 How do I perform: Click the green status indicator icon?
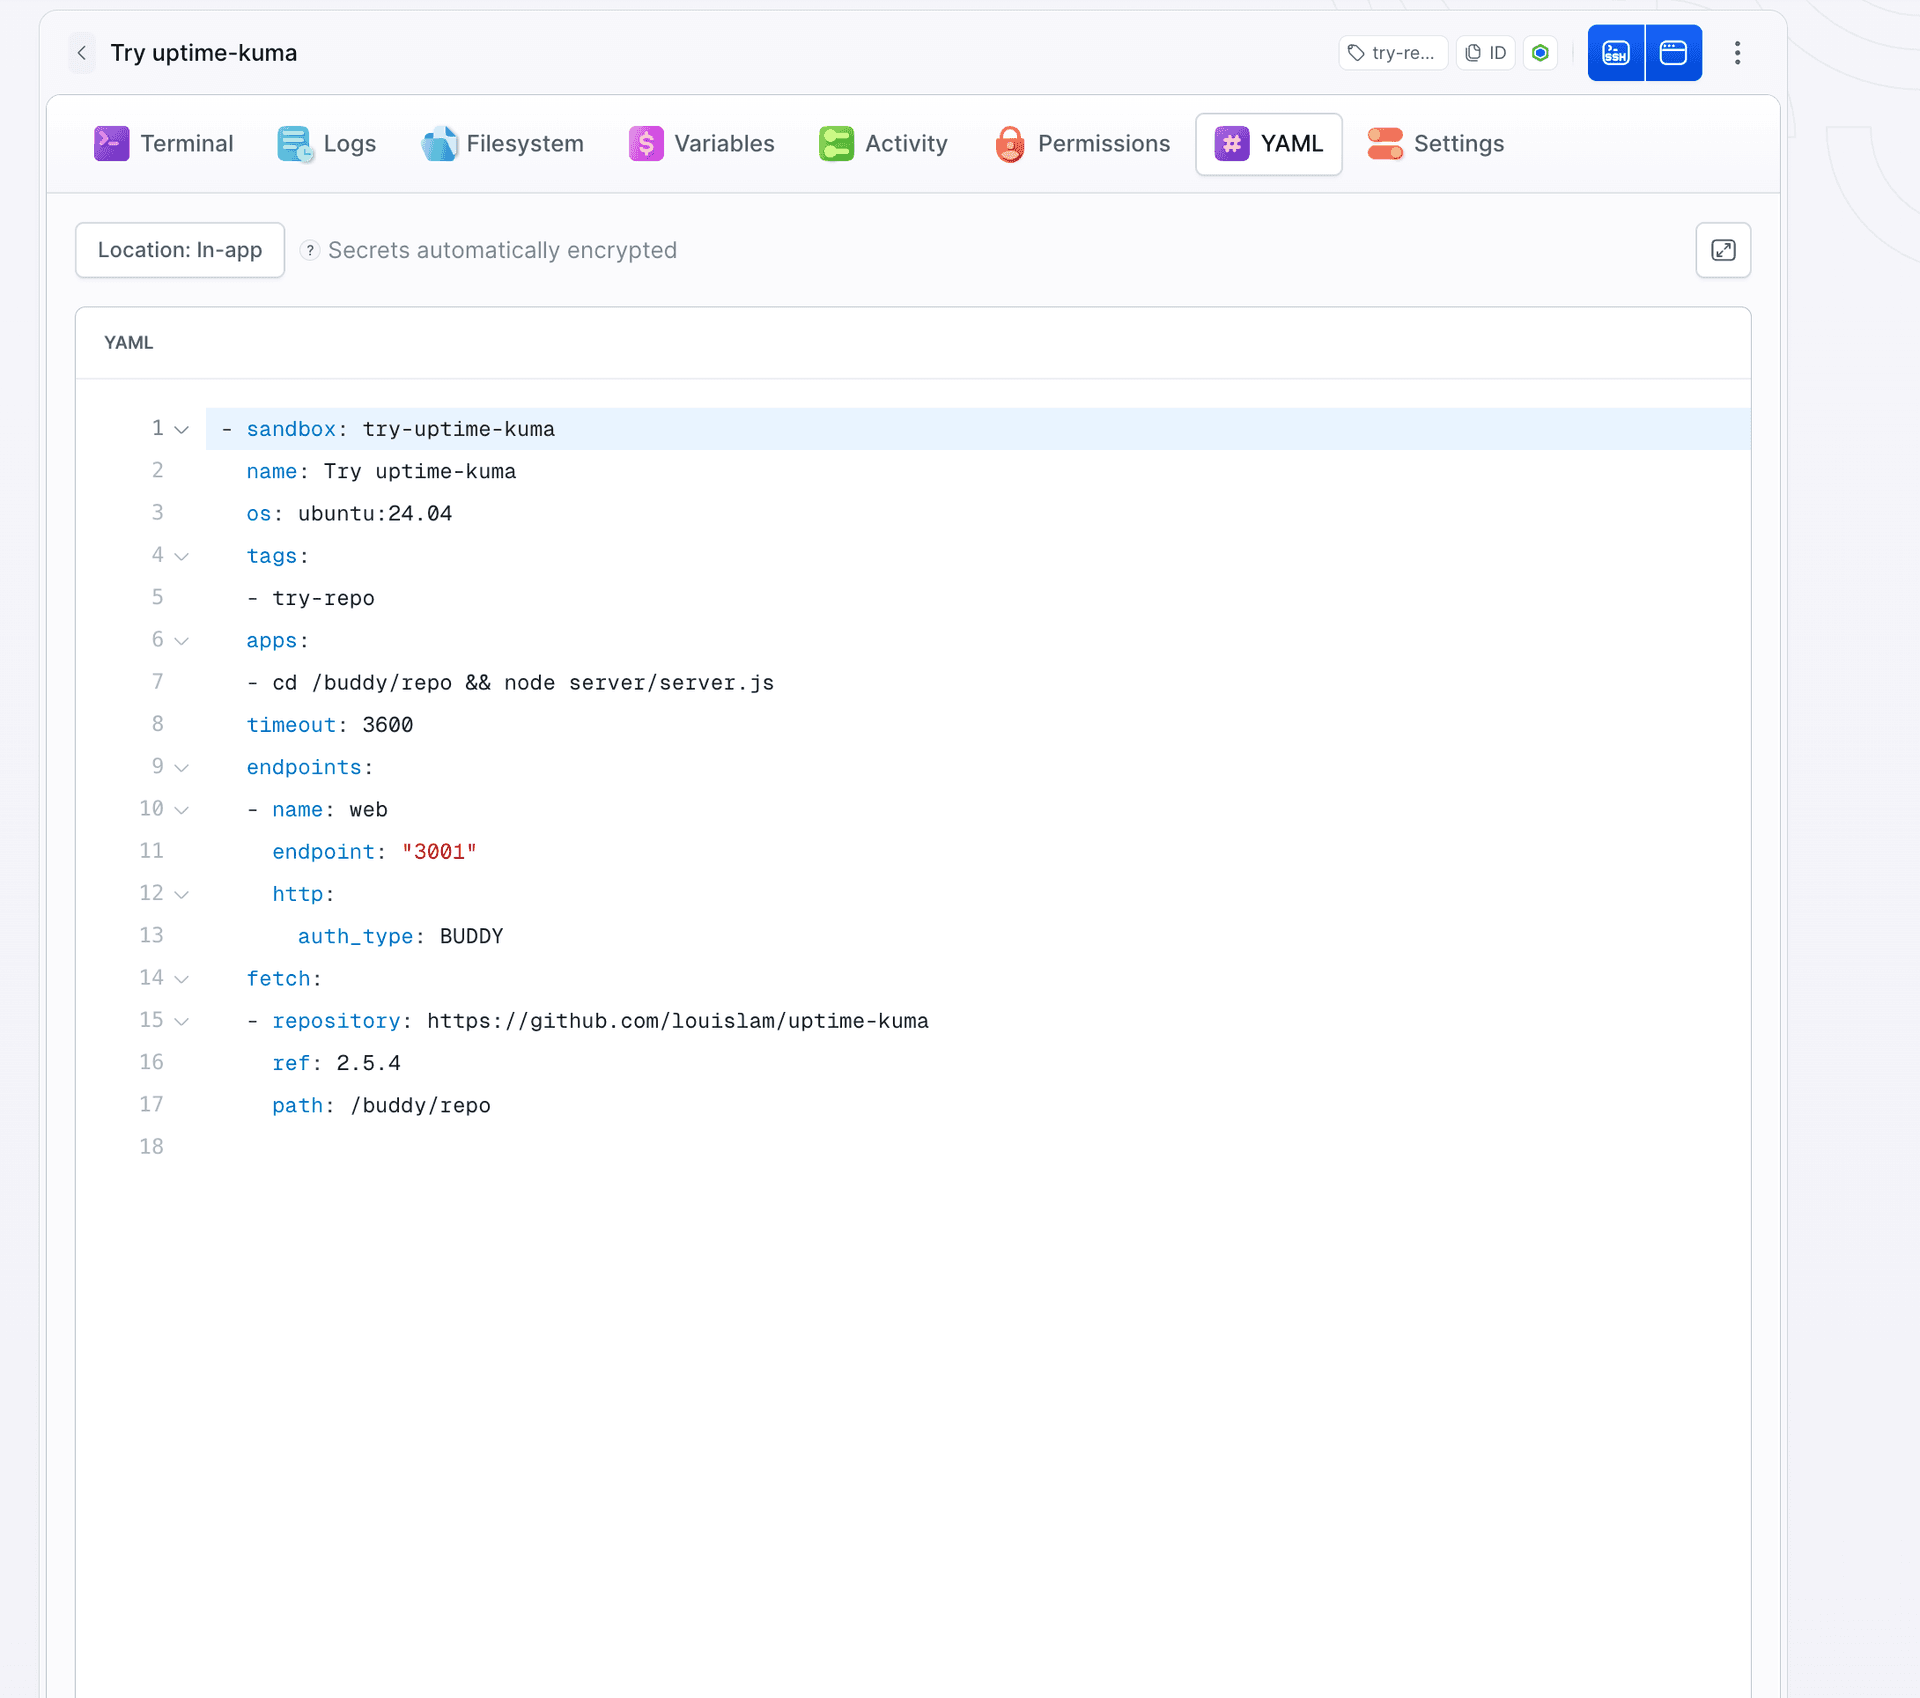pyautogui.click(x=1540, y=53)
